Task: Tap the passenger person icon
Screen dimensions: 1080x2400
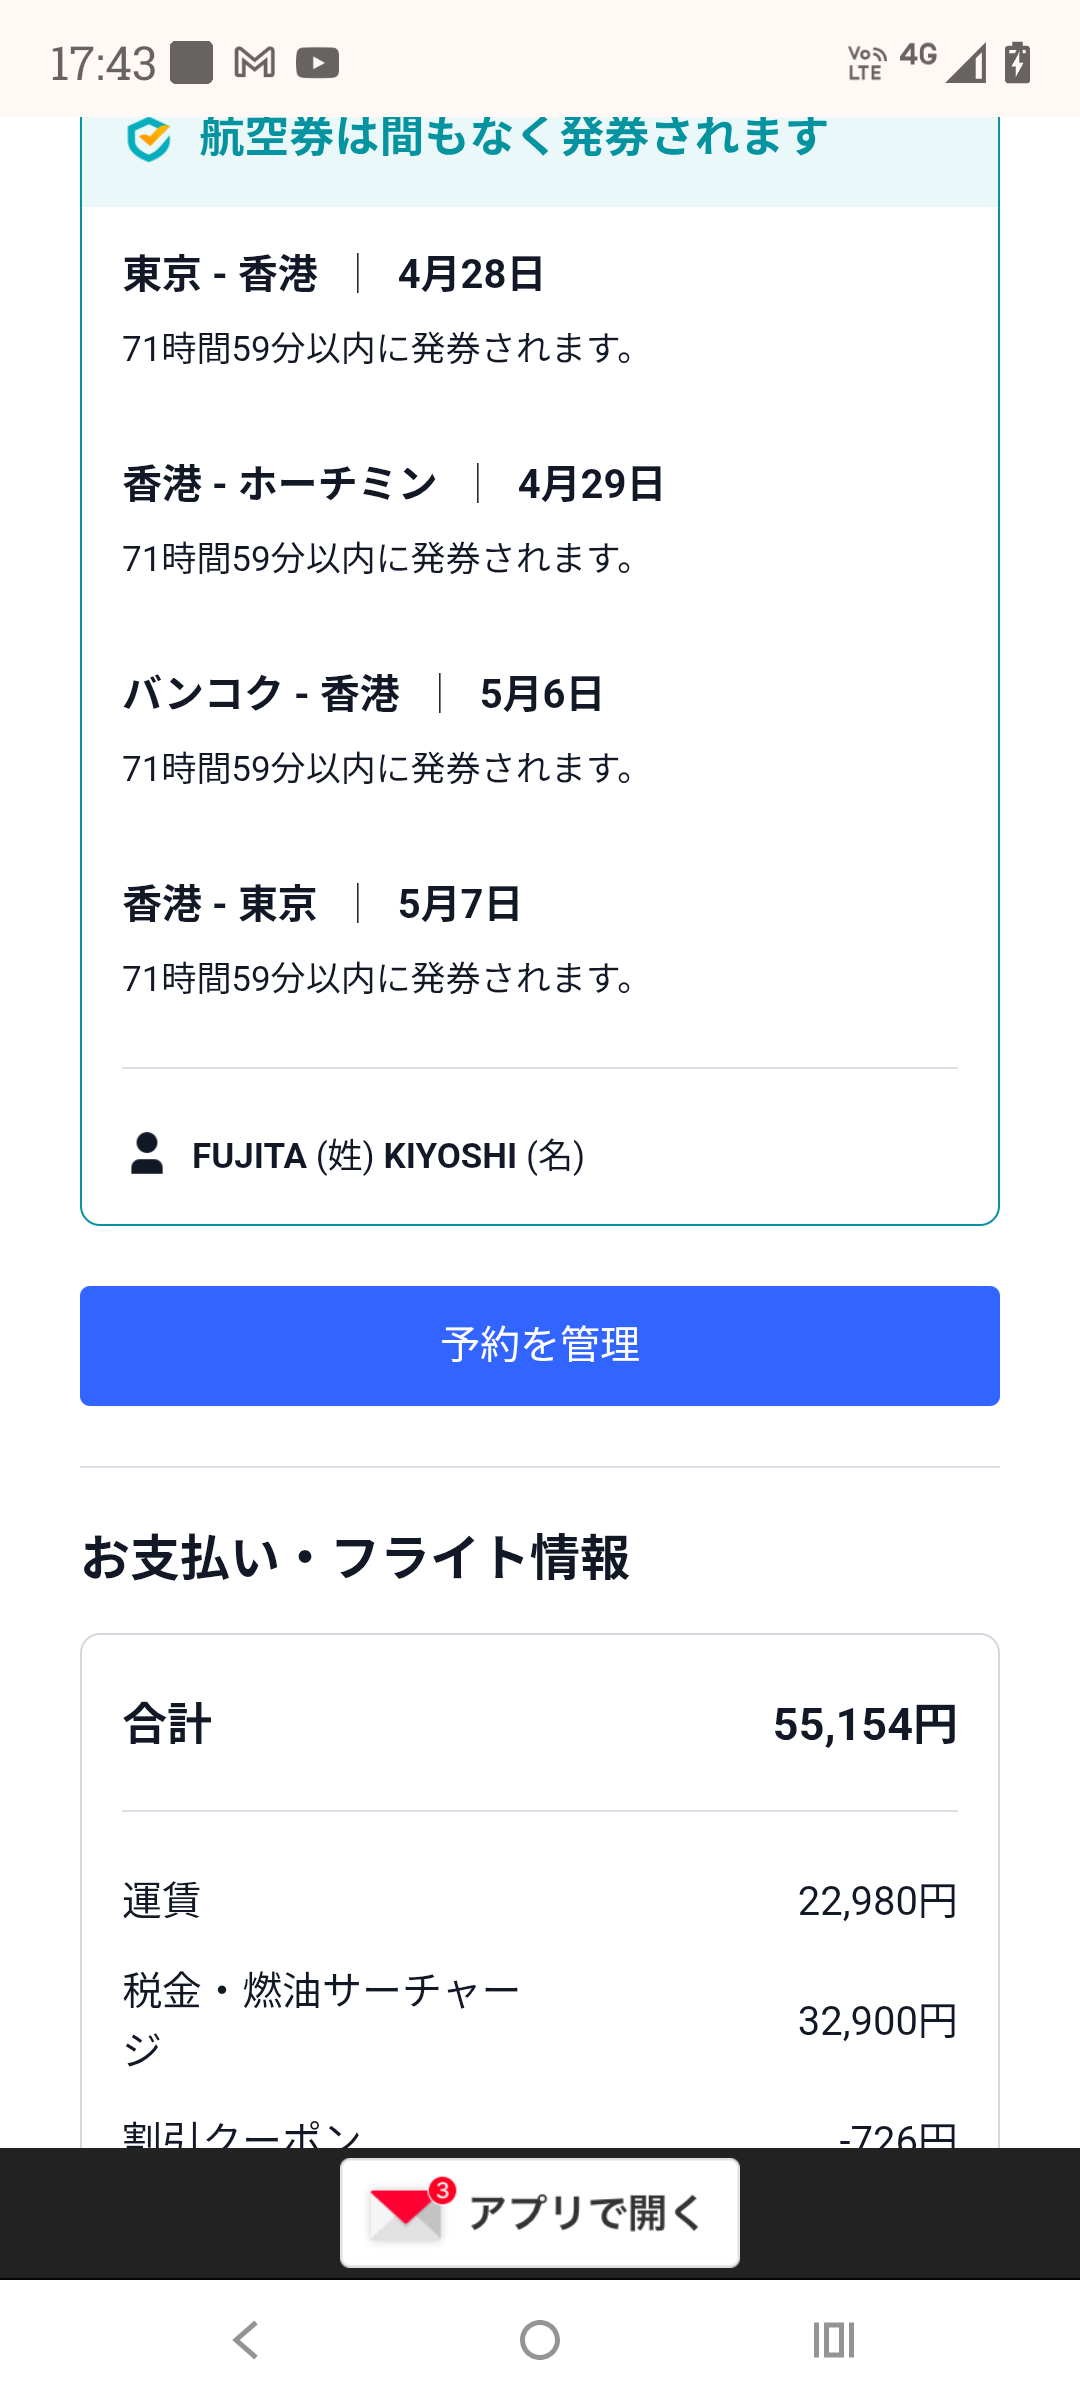Action: [147, 1154]
